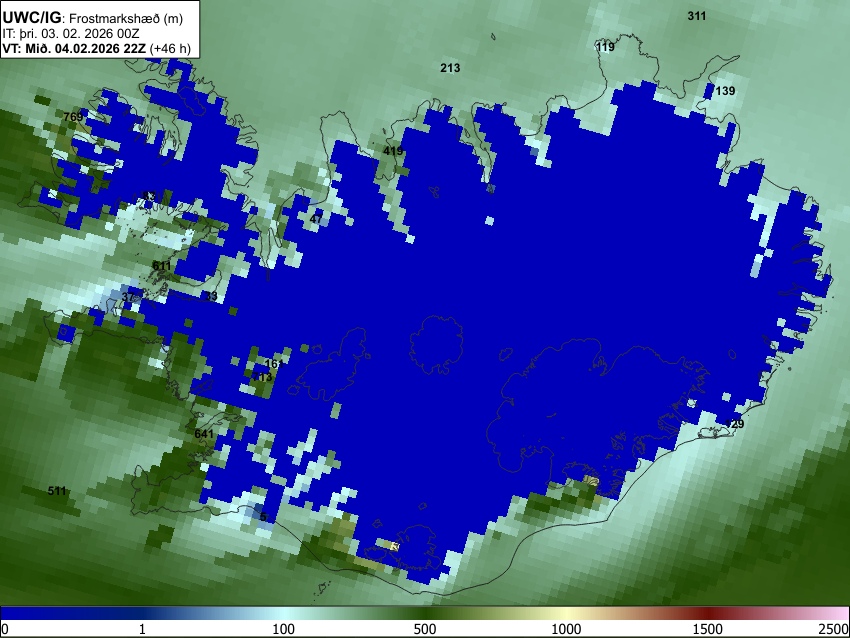
Task: Click the map value 611
Action: [162, 266]
